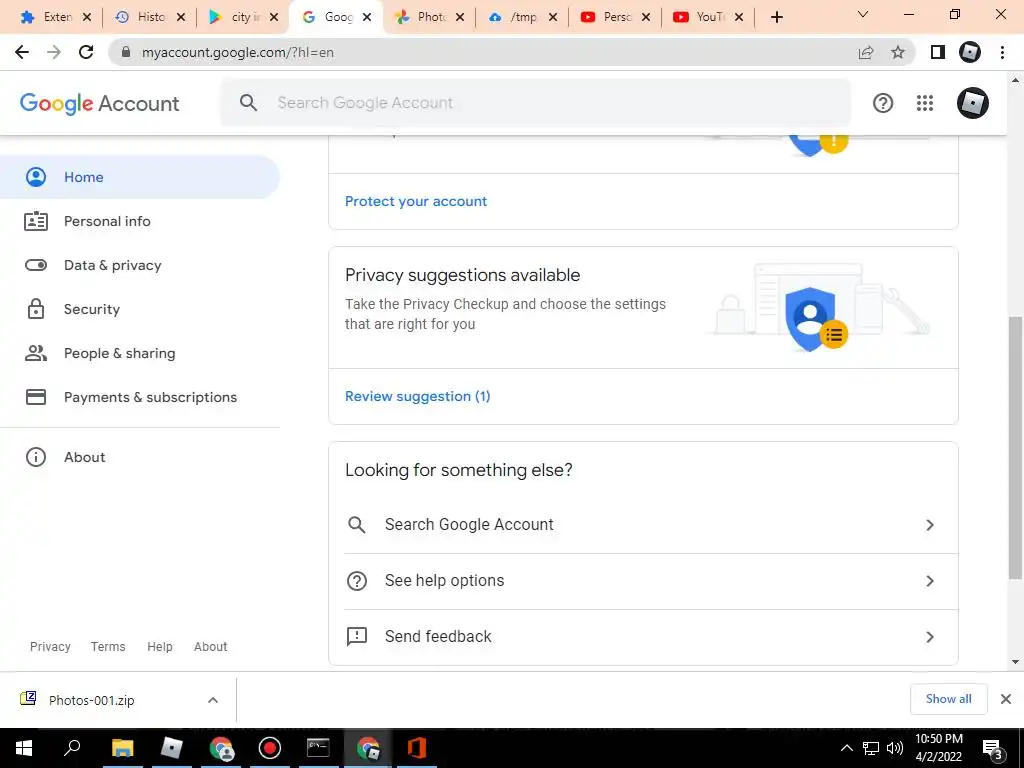Click the Google Account logo

point(99,103)
